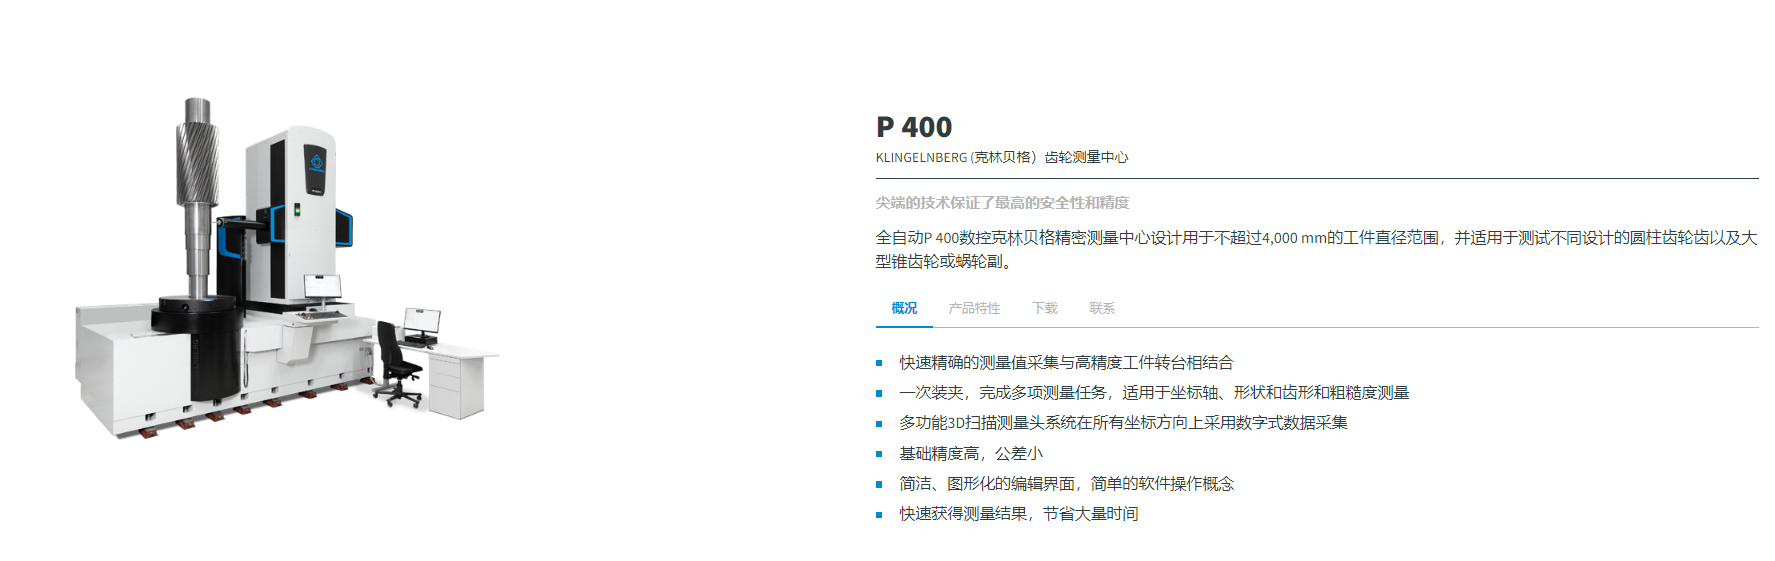Screen dimensions: 1775x561
Task: Click the blue bullet before 快速精确的测量值采集
Action: 879,363
